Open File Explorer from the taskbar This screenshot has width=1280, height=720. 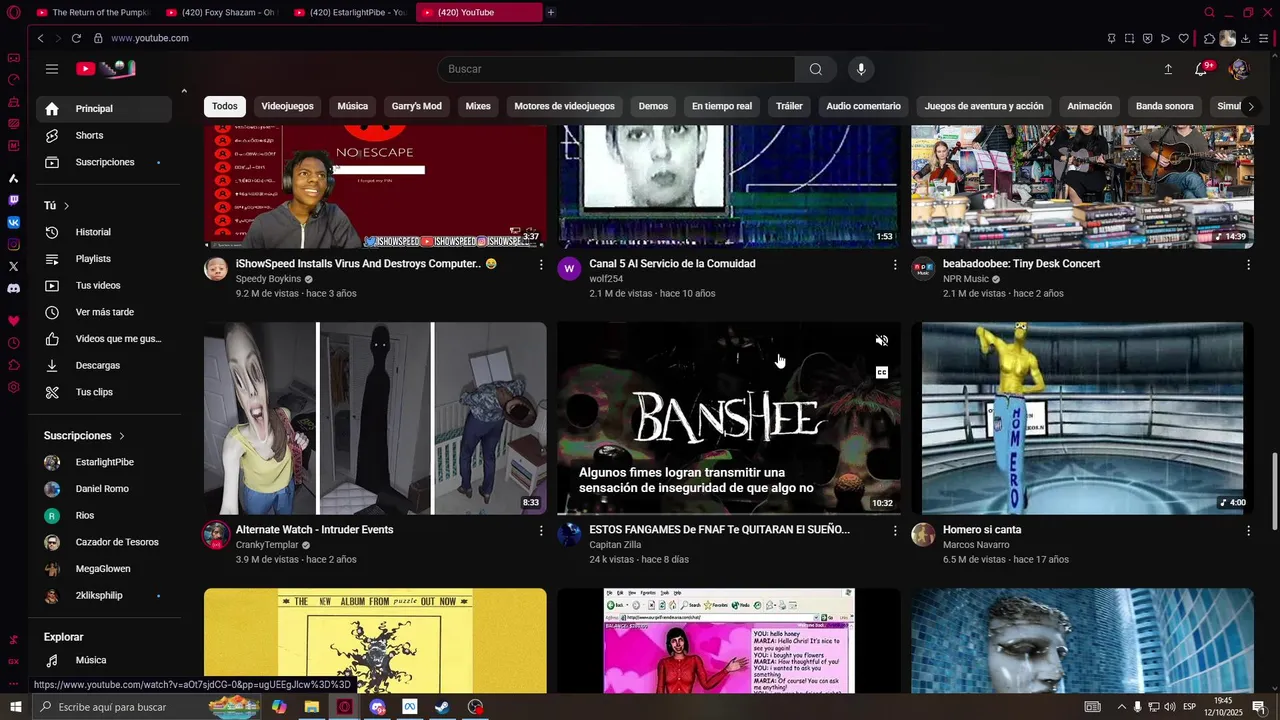[311, 707]
